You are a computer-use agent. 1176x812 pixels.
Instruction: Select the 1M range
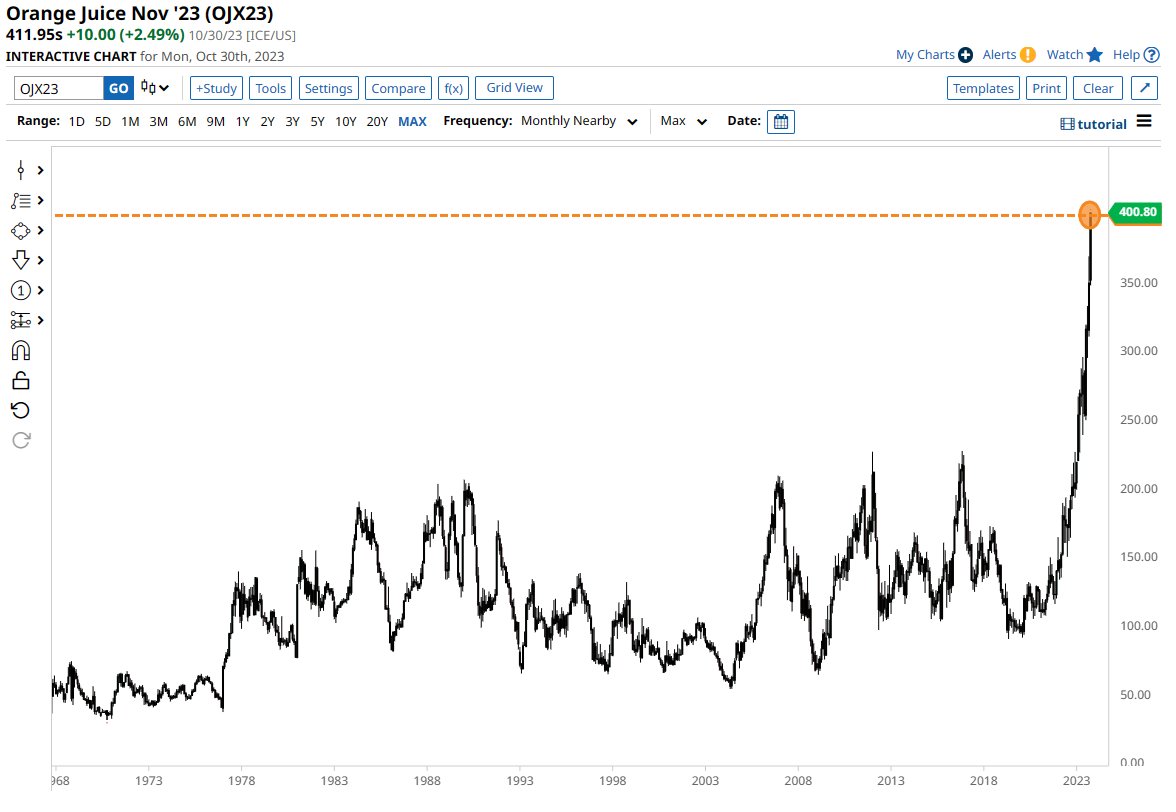coord(130,121)
